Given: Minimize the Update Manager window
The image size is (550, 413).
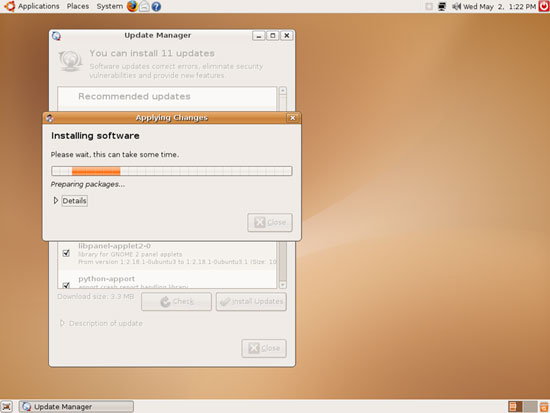Looking at the screenshot, I should coord(259,35).
